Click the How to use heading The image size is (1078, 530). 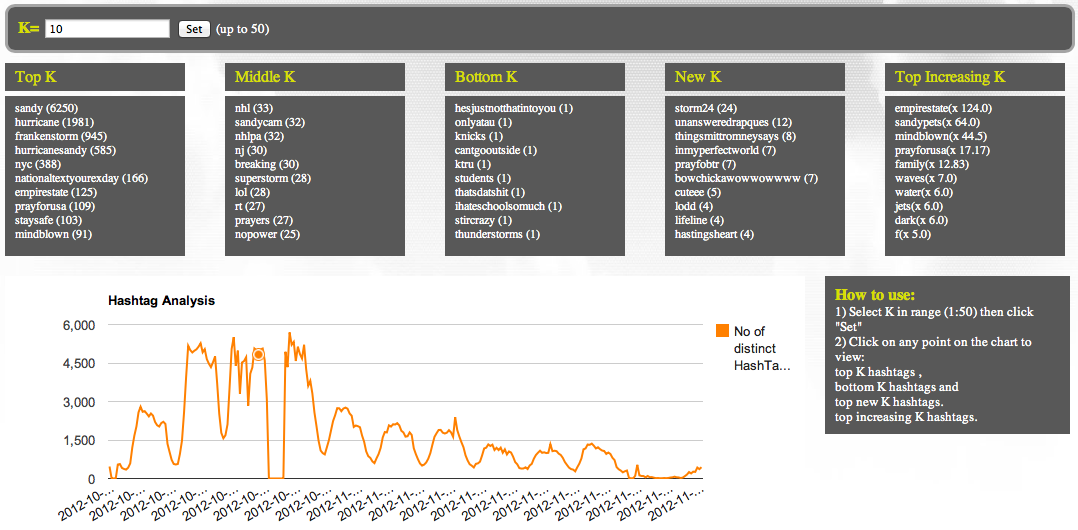(x=875, y=295)
